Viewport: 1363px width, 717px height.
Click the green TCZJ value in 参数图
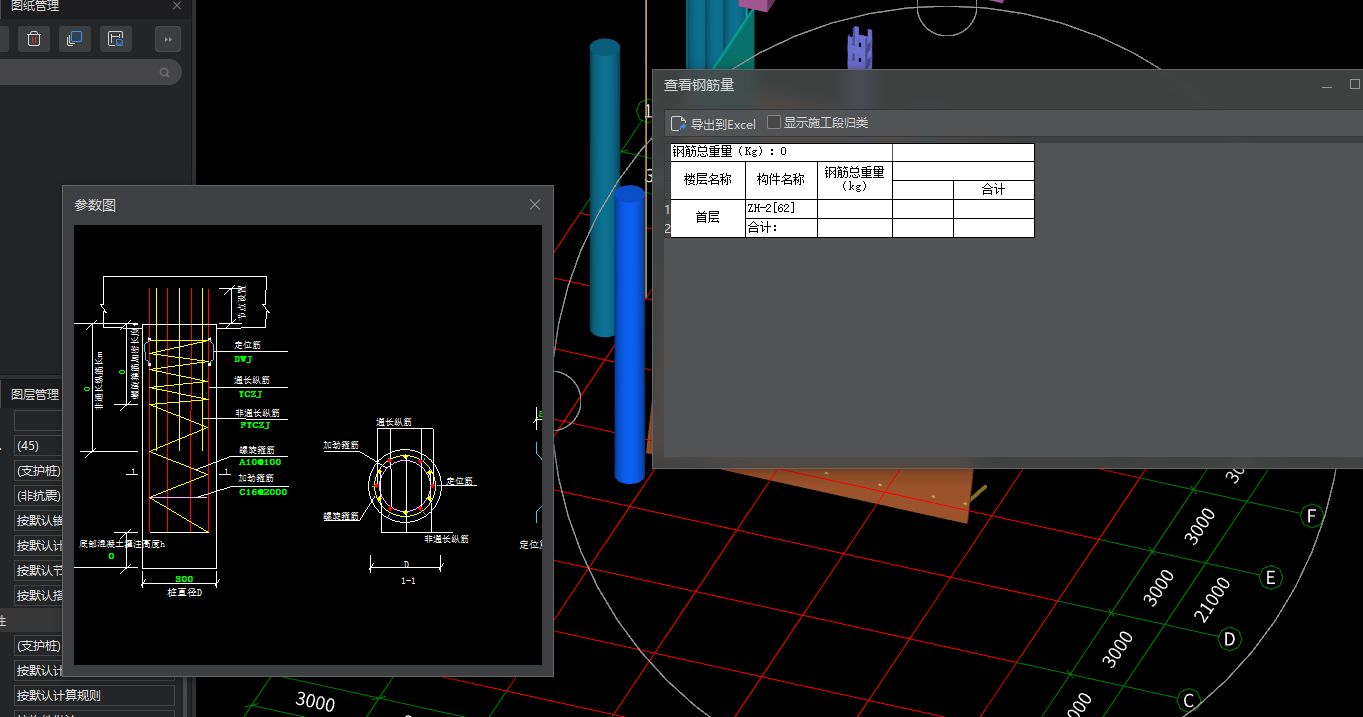click(249, 394)
